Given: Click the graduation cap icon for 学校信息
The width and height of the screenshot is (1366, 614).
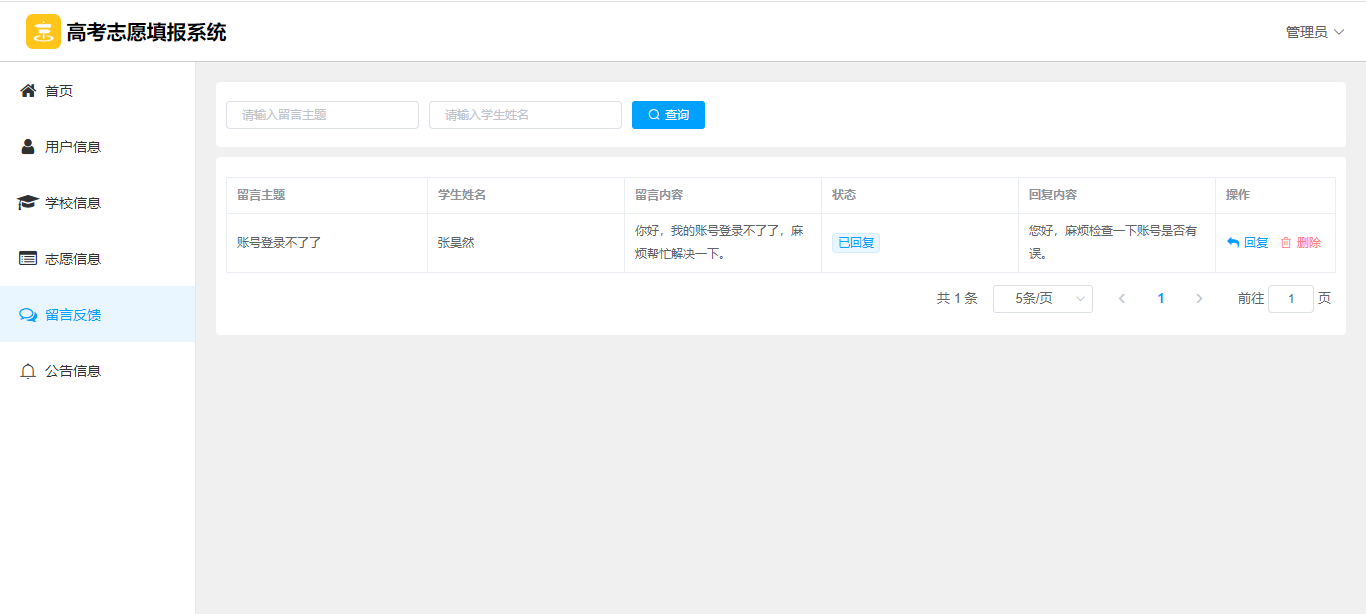Looking at the screenshot, I should [28, 203].
